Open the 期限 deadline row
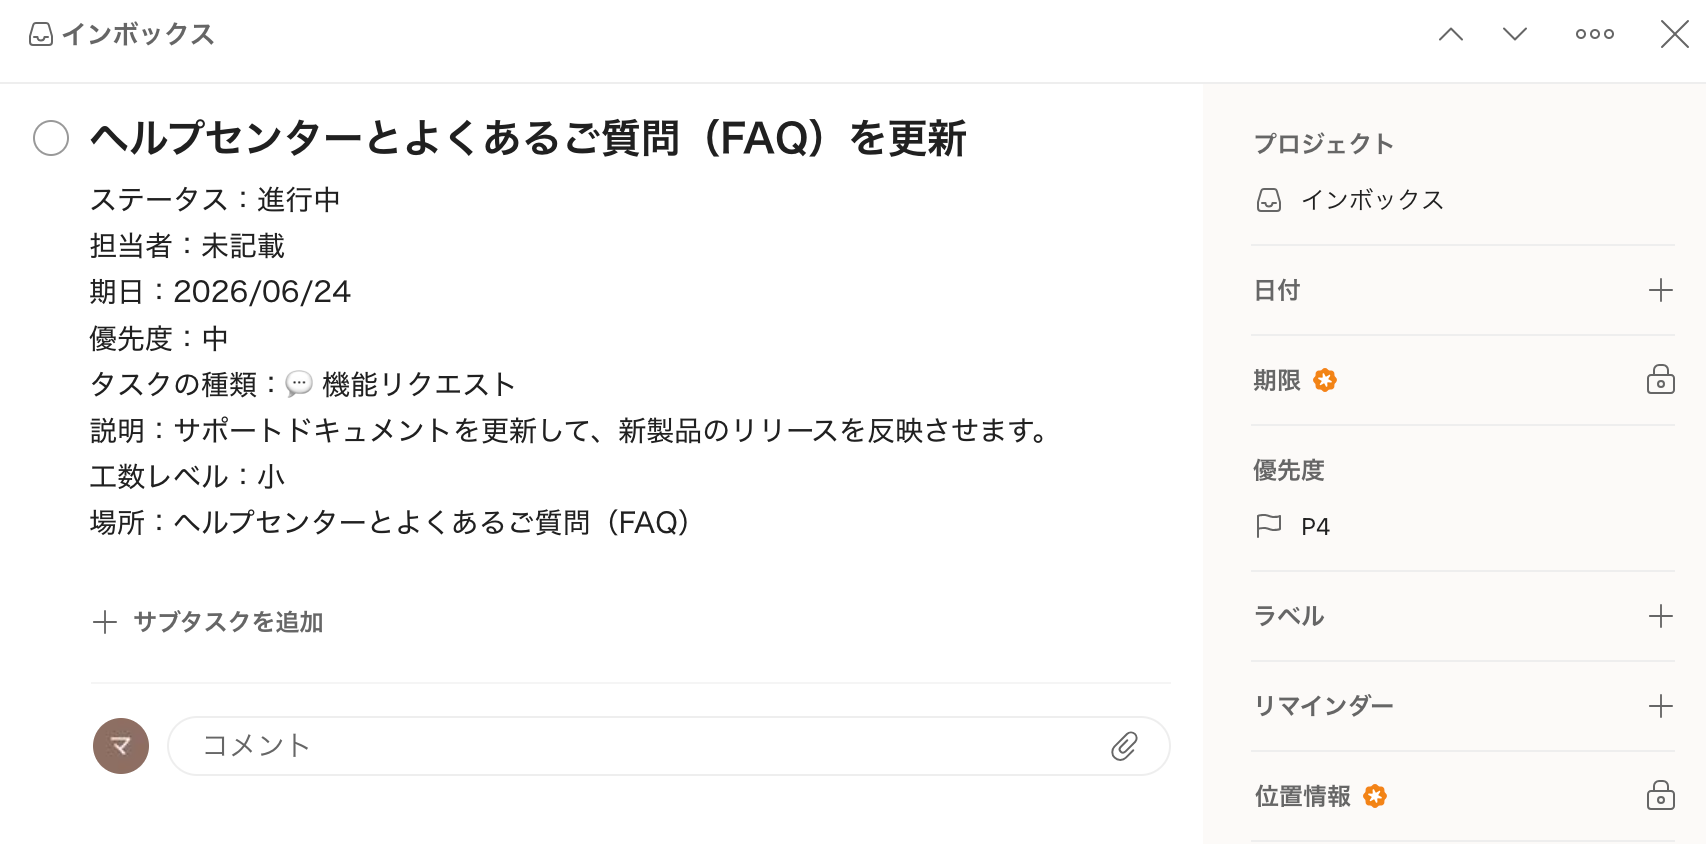 (x=1278, y=380)
